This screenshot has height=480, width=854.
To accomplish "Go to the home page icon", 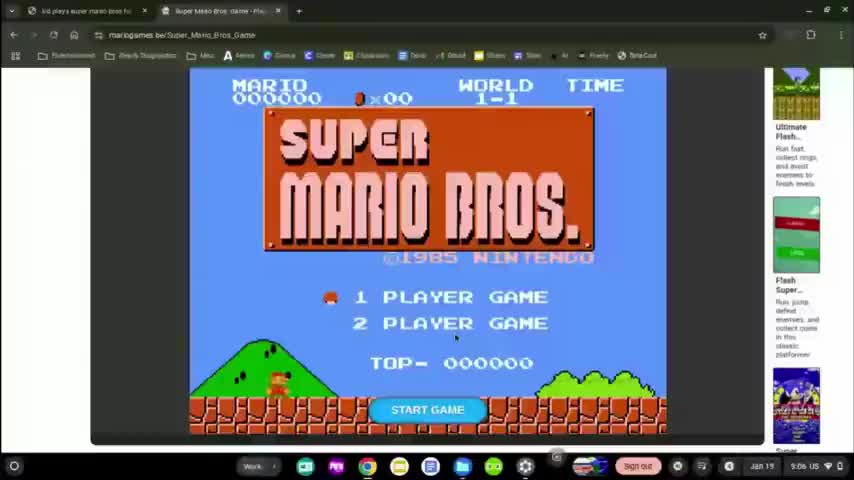I will (x=74, y=35).
